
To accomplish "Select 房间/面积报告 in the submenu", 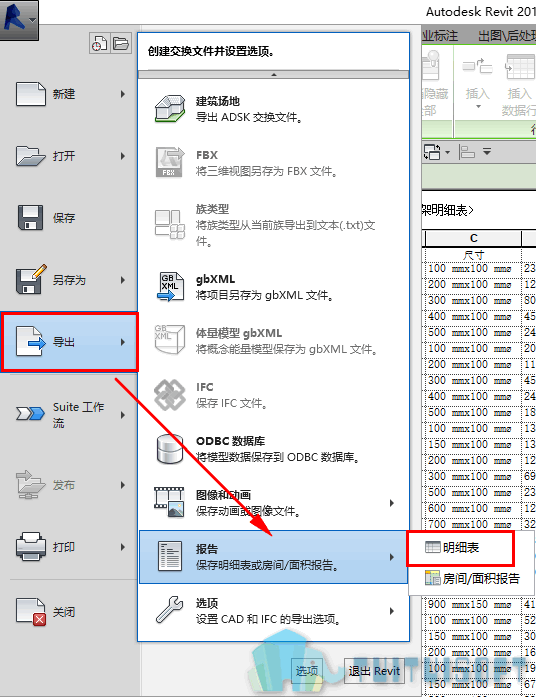I will (472, 578).
